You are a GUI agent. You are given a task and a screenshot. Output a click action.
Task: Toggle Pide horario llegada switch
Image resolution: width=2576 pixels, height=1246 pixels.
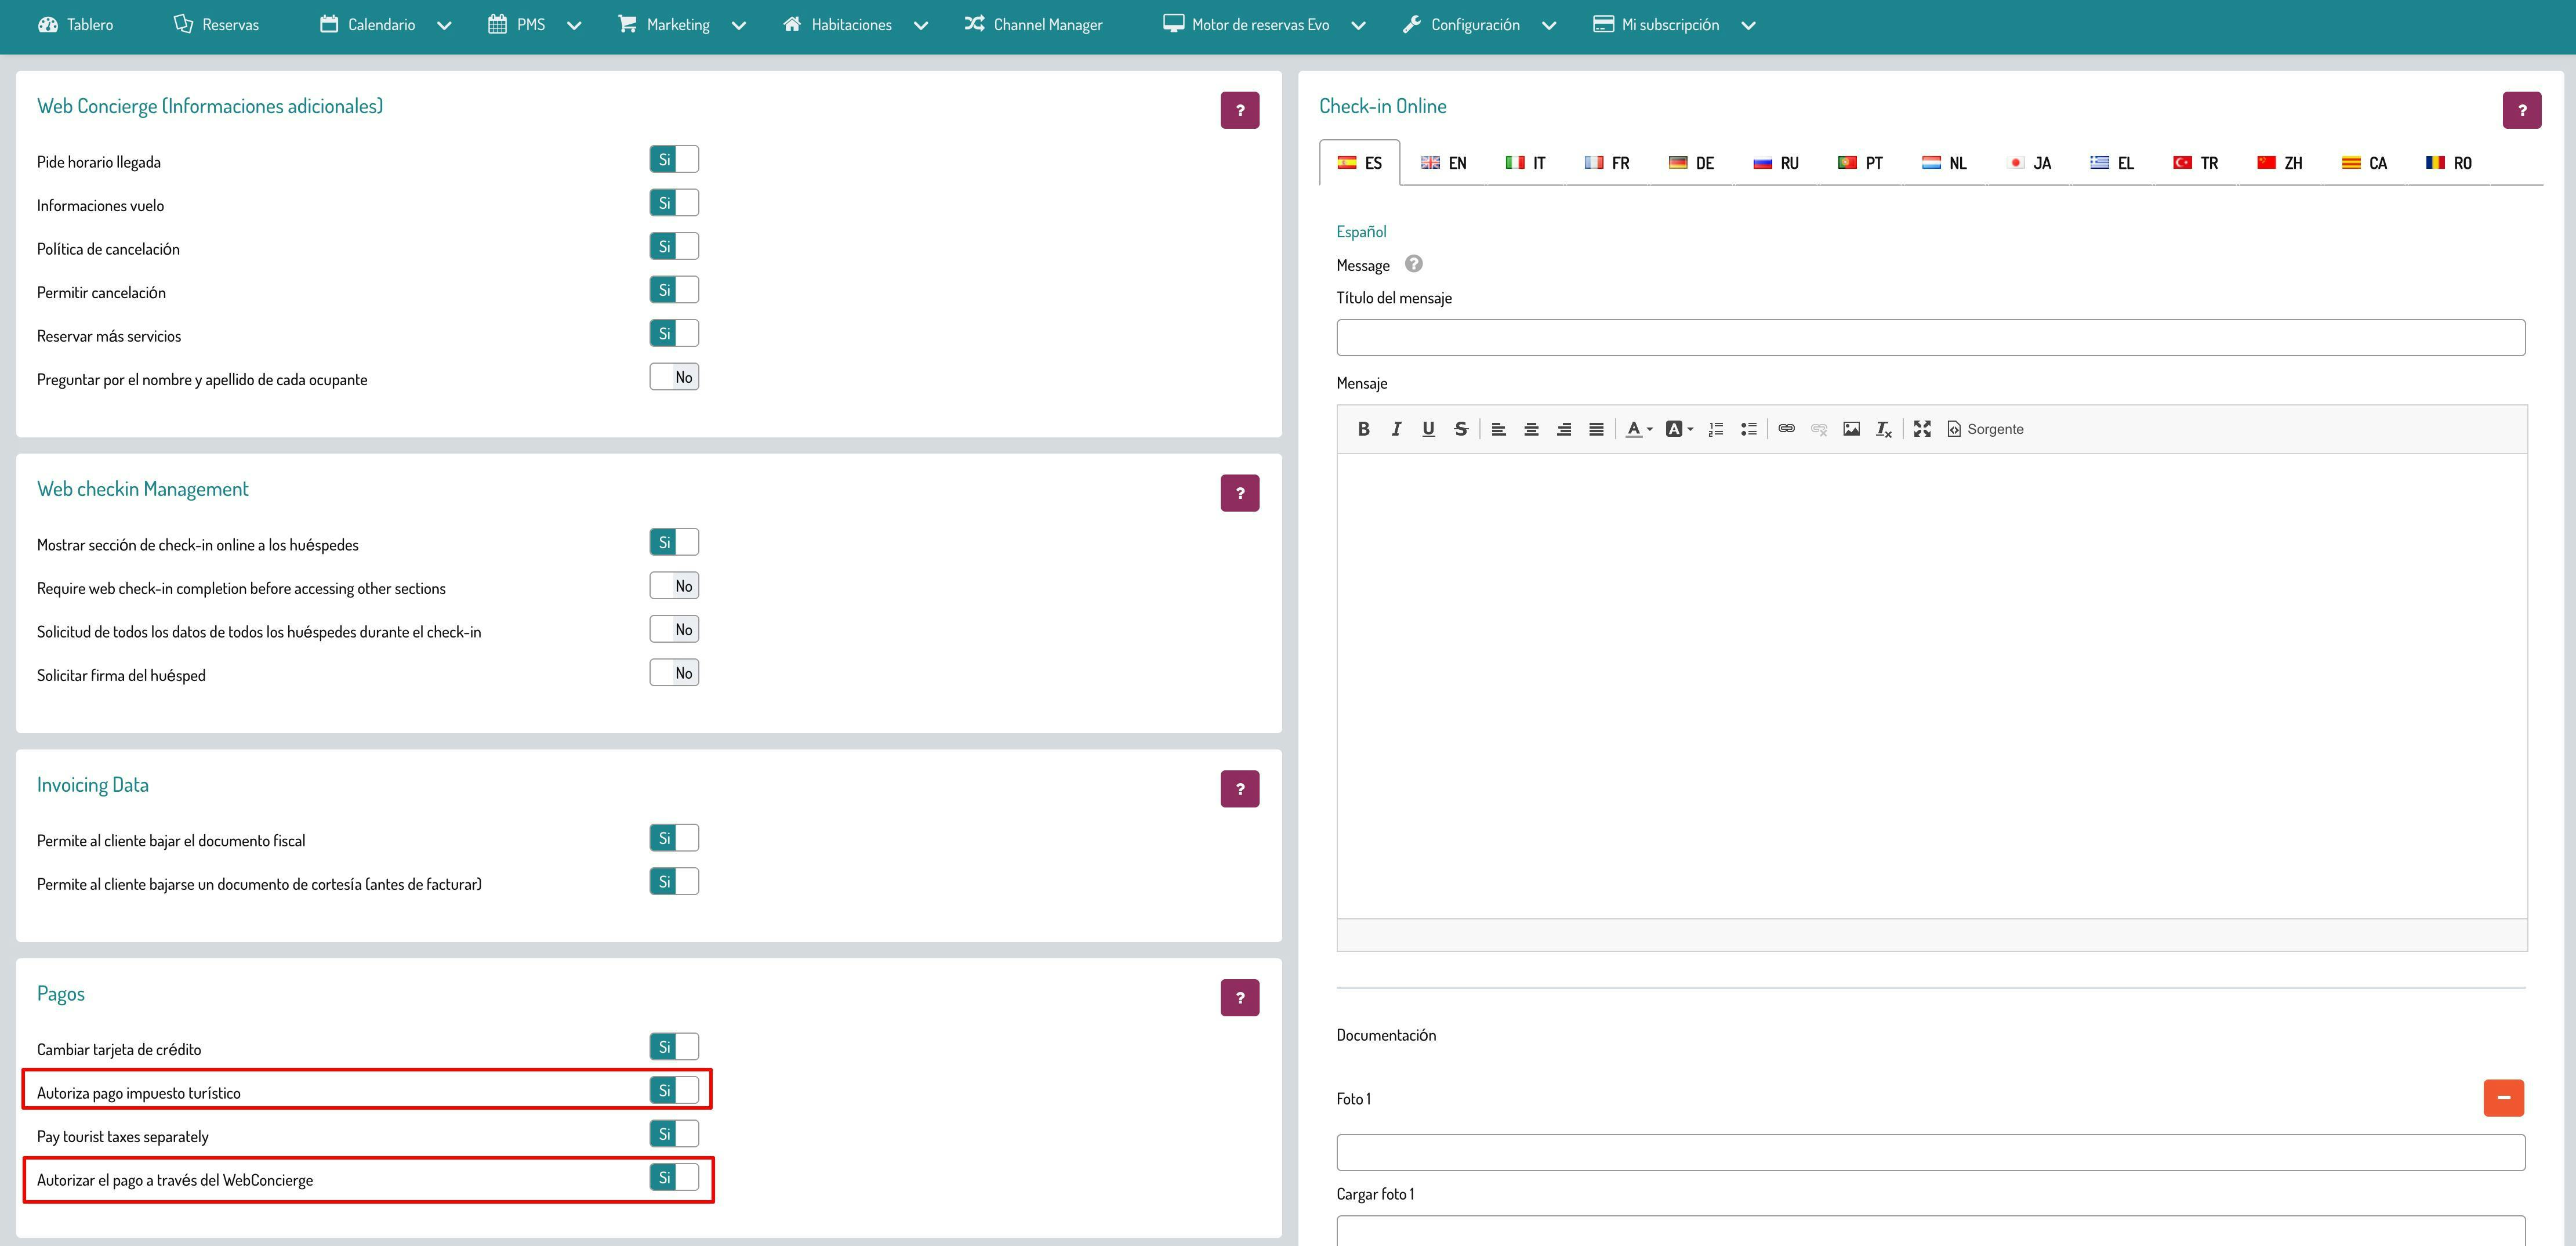click(x=673, y=160)
